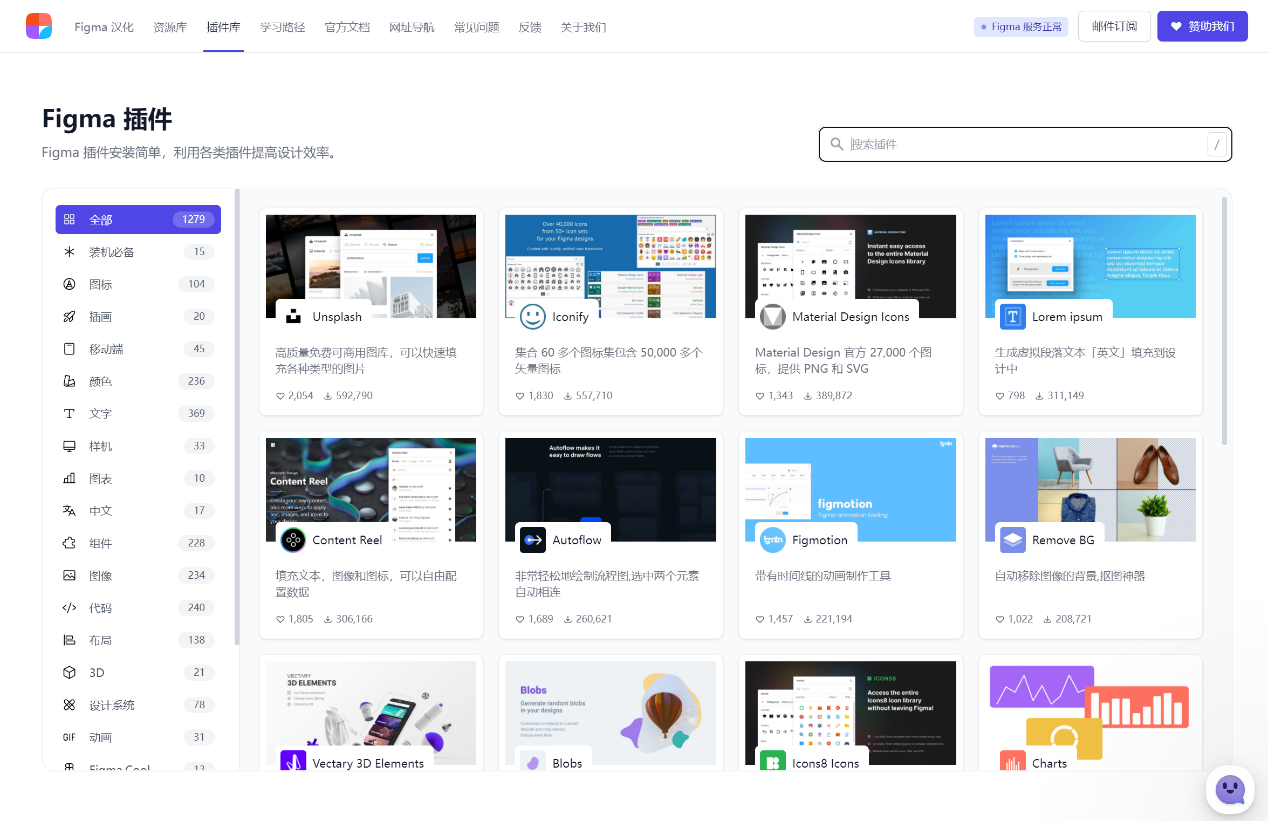Click the 文字 T icon

coord(69,414)
